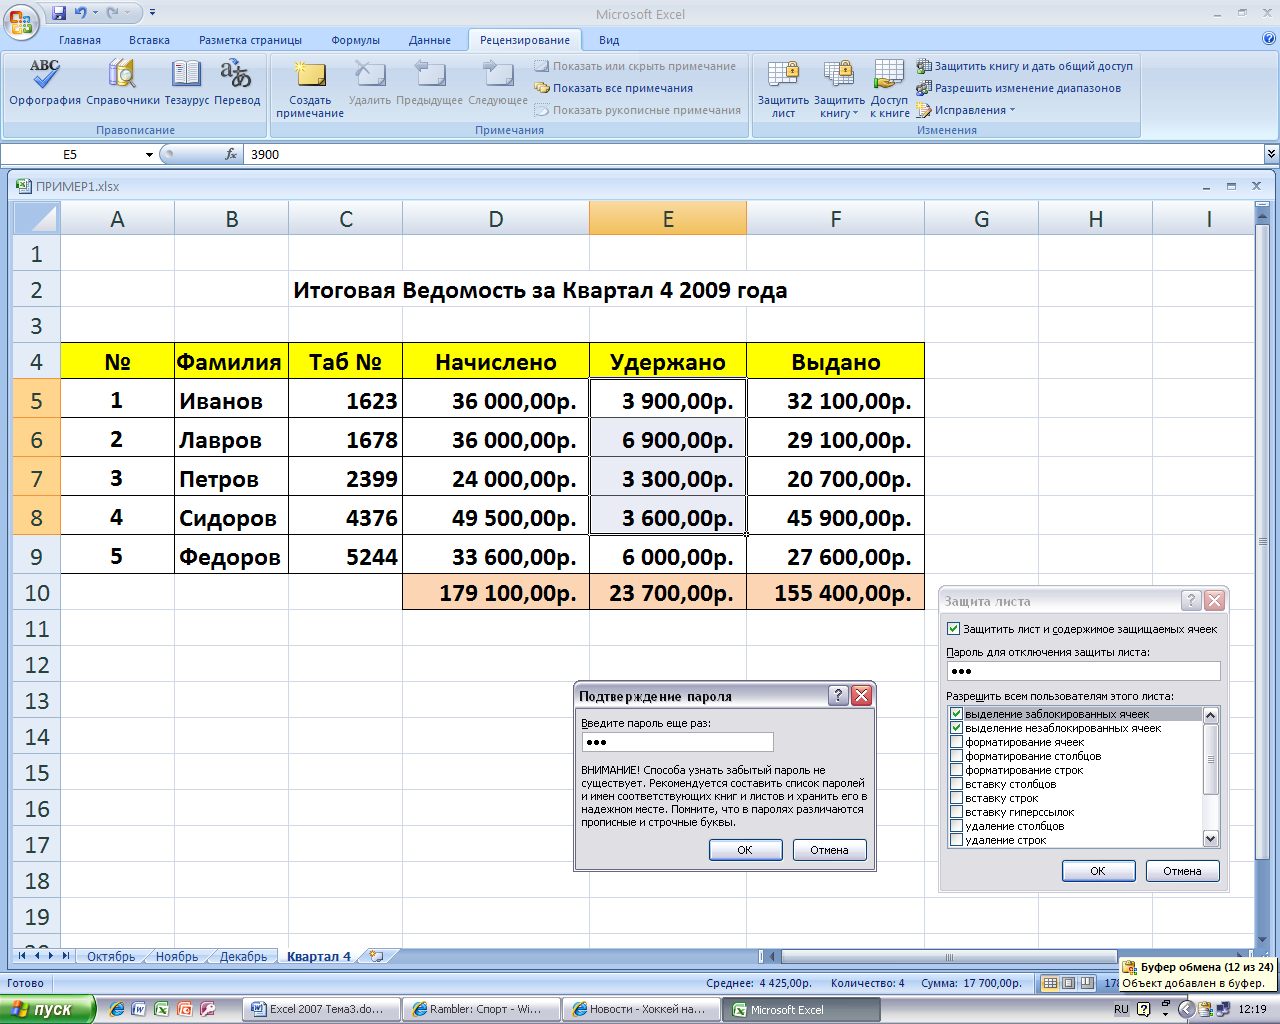
Task: Click Отмена in Подтверждение пароля dialog
Action: [x=829, y=850]
